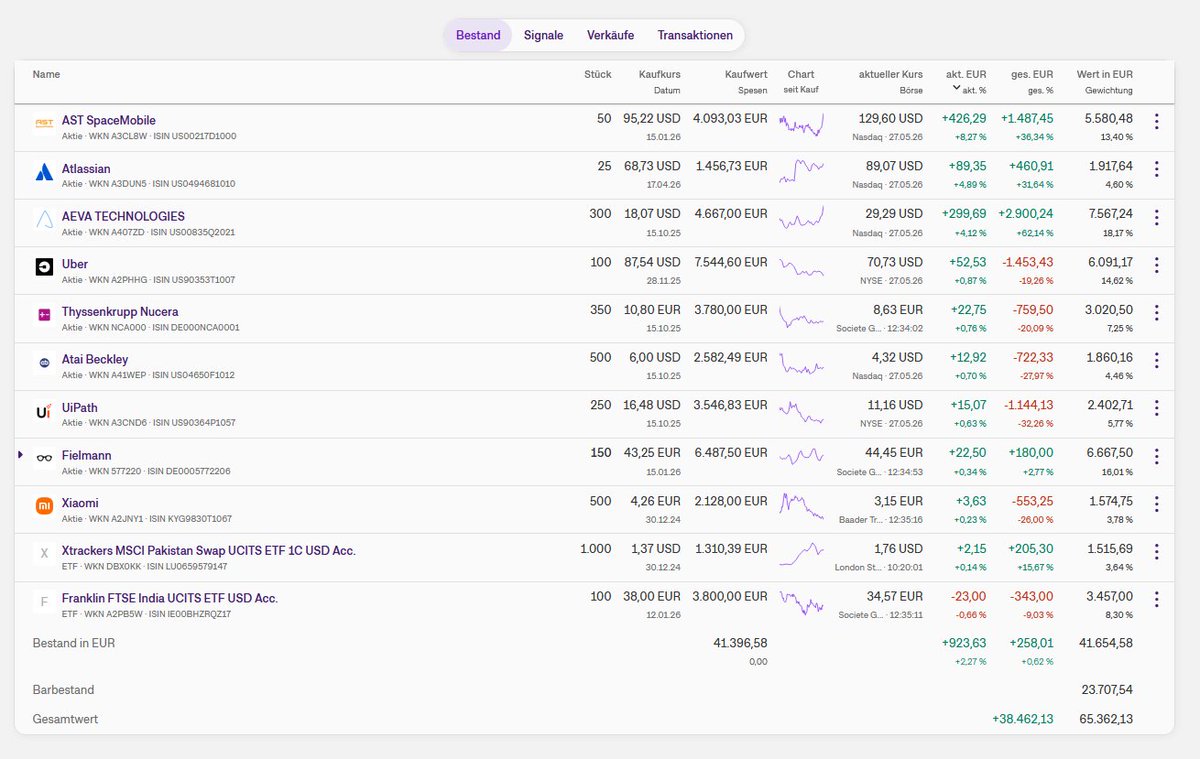The width and height of the screenshot is (1200, 759).
Task: Click the Xtrackers Pakistan ETF mini chart
Action: pyautogui.click(x=801, y=554)
